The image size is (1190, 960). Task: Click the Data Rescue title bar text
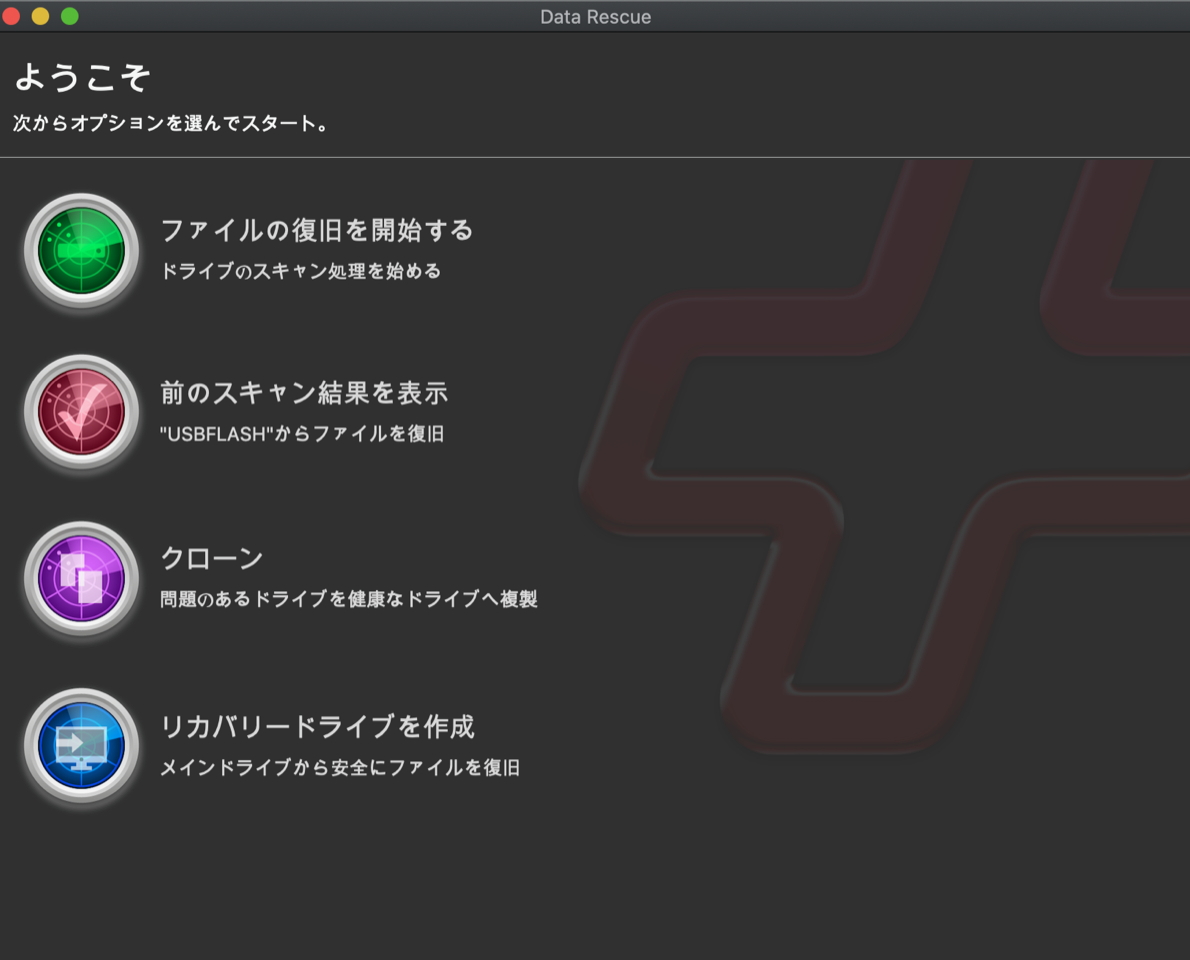pos(595,16)
